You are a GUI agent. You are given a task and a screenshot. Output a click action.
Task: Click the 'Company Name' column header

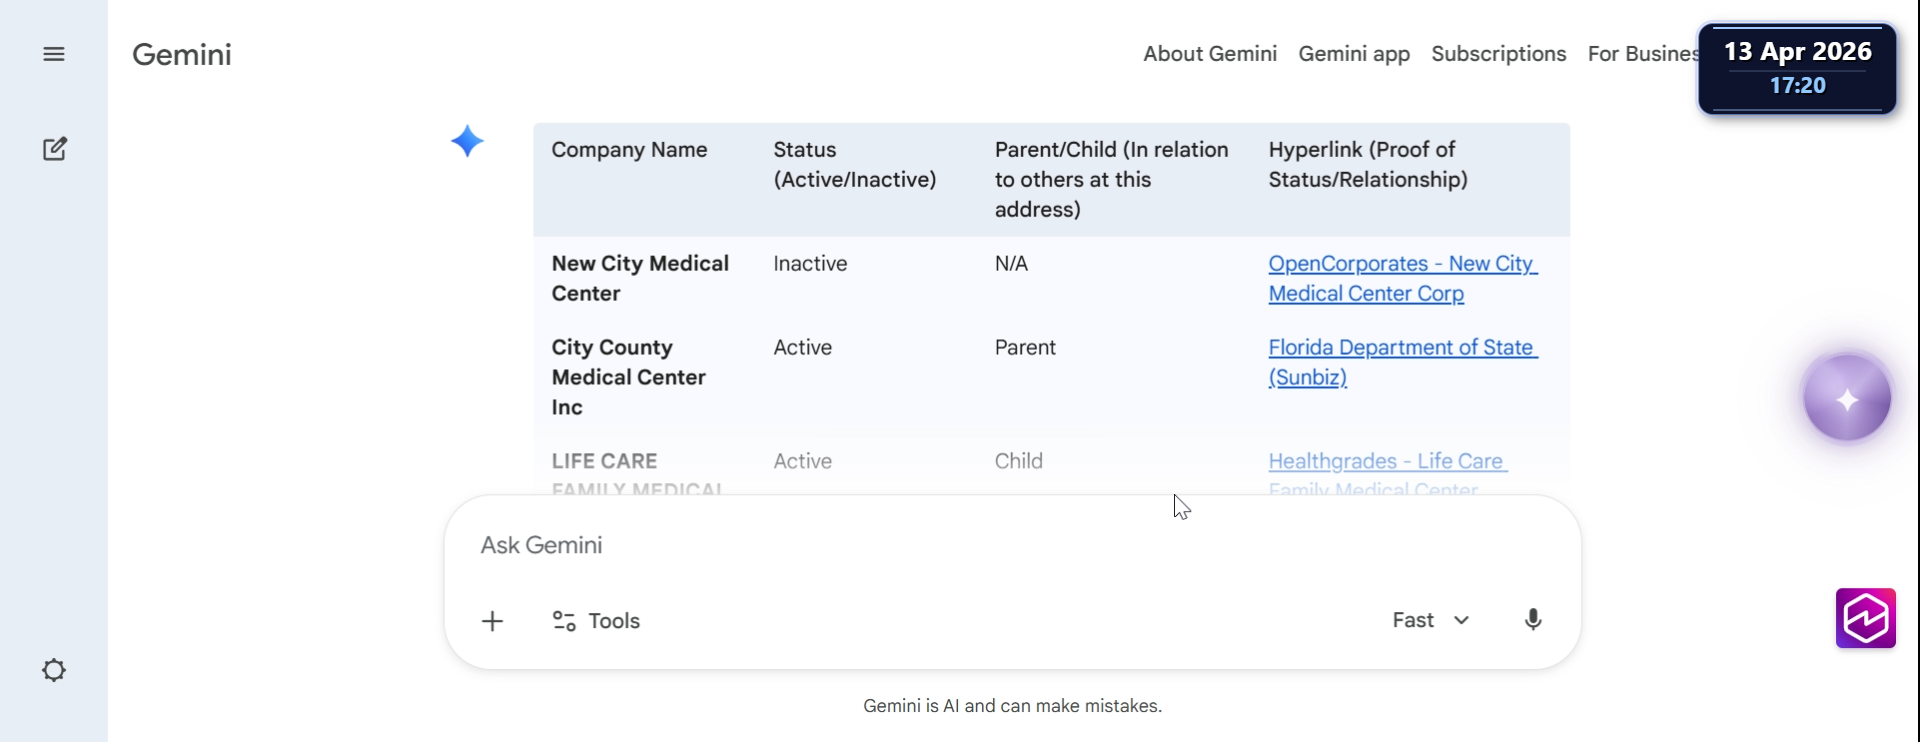(x=629, y=150)
